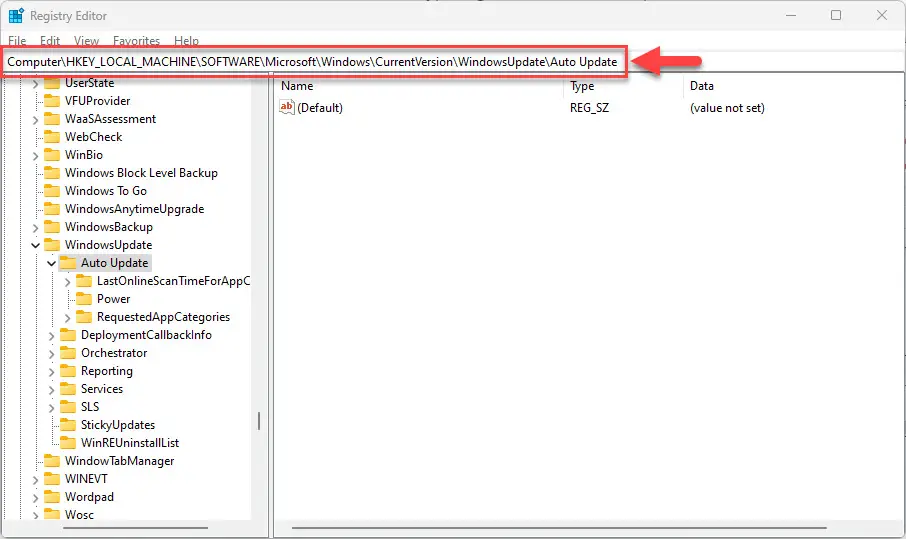The height and width of the screenshot is (539, 906).
Task: Click the UserState folder icon
Action: point(52,83)
